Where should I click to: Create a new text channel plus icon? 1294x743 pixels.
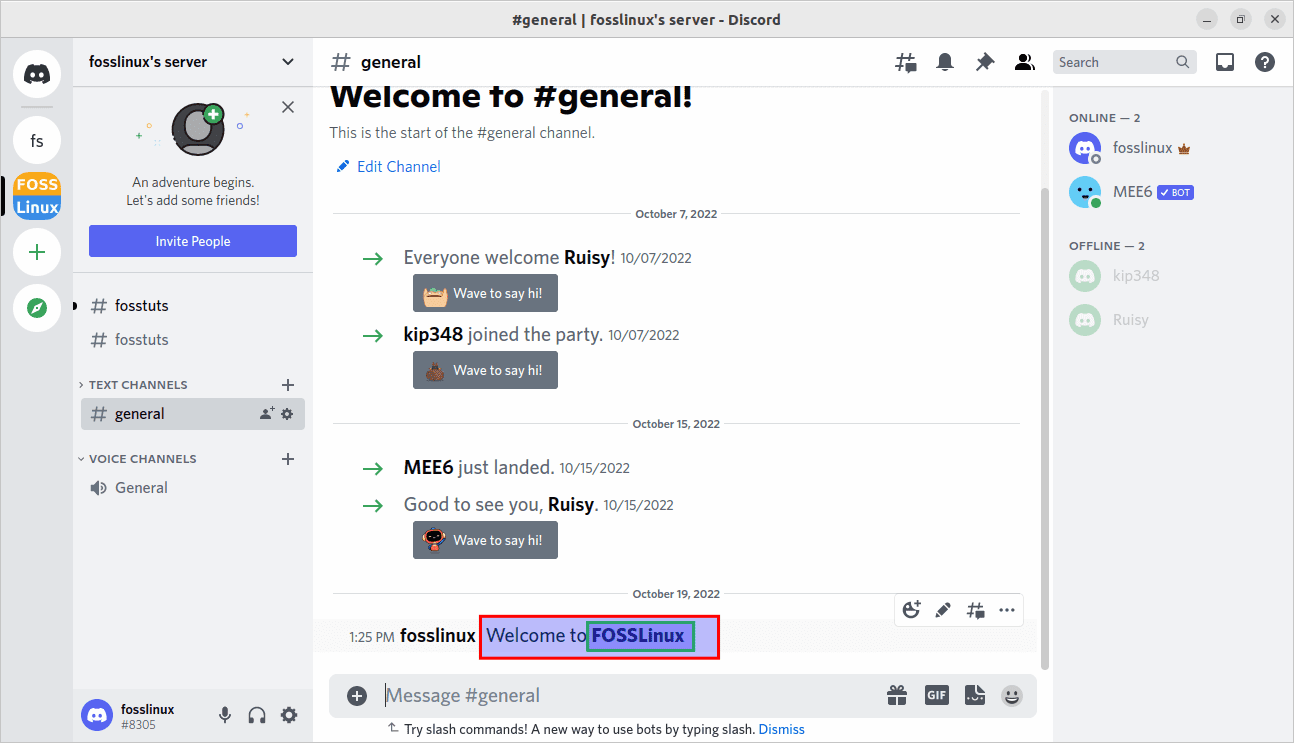[x=288, y=385]
